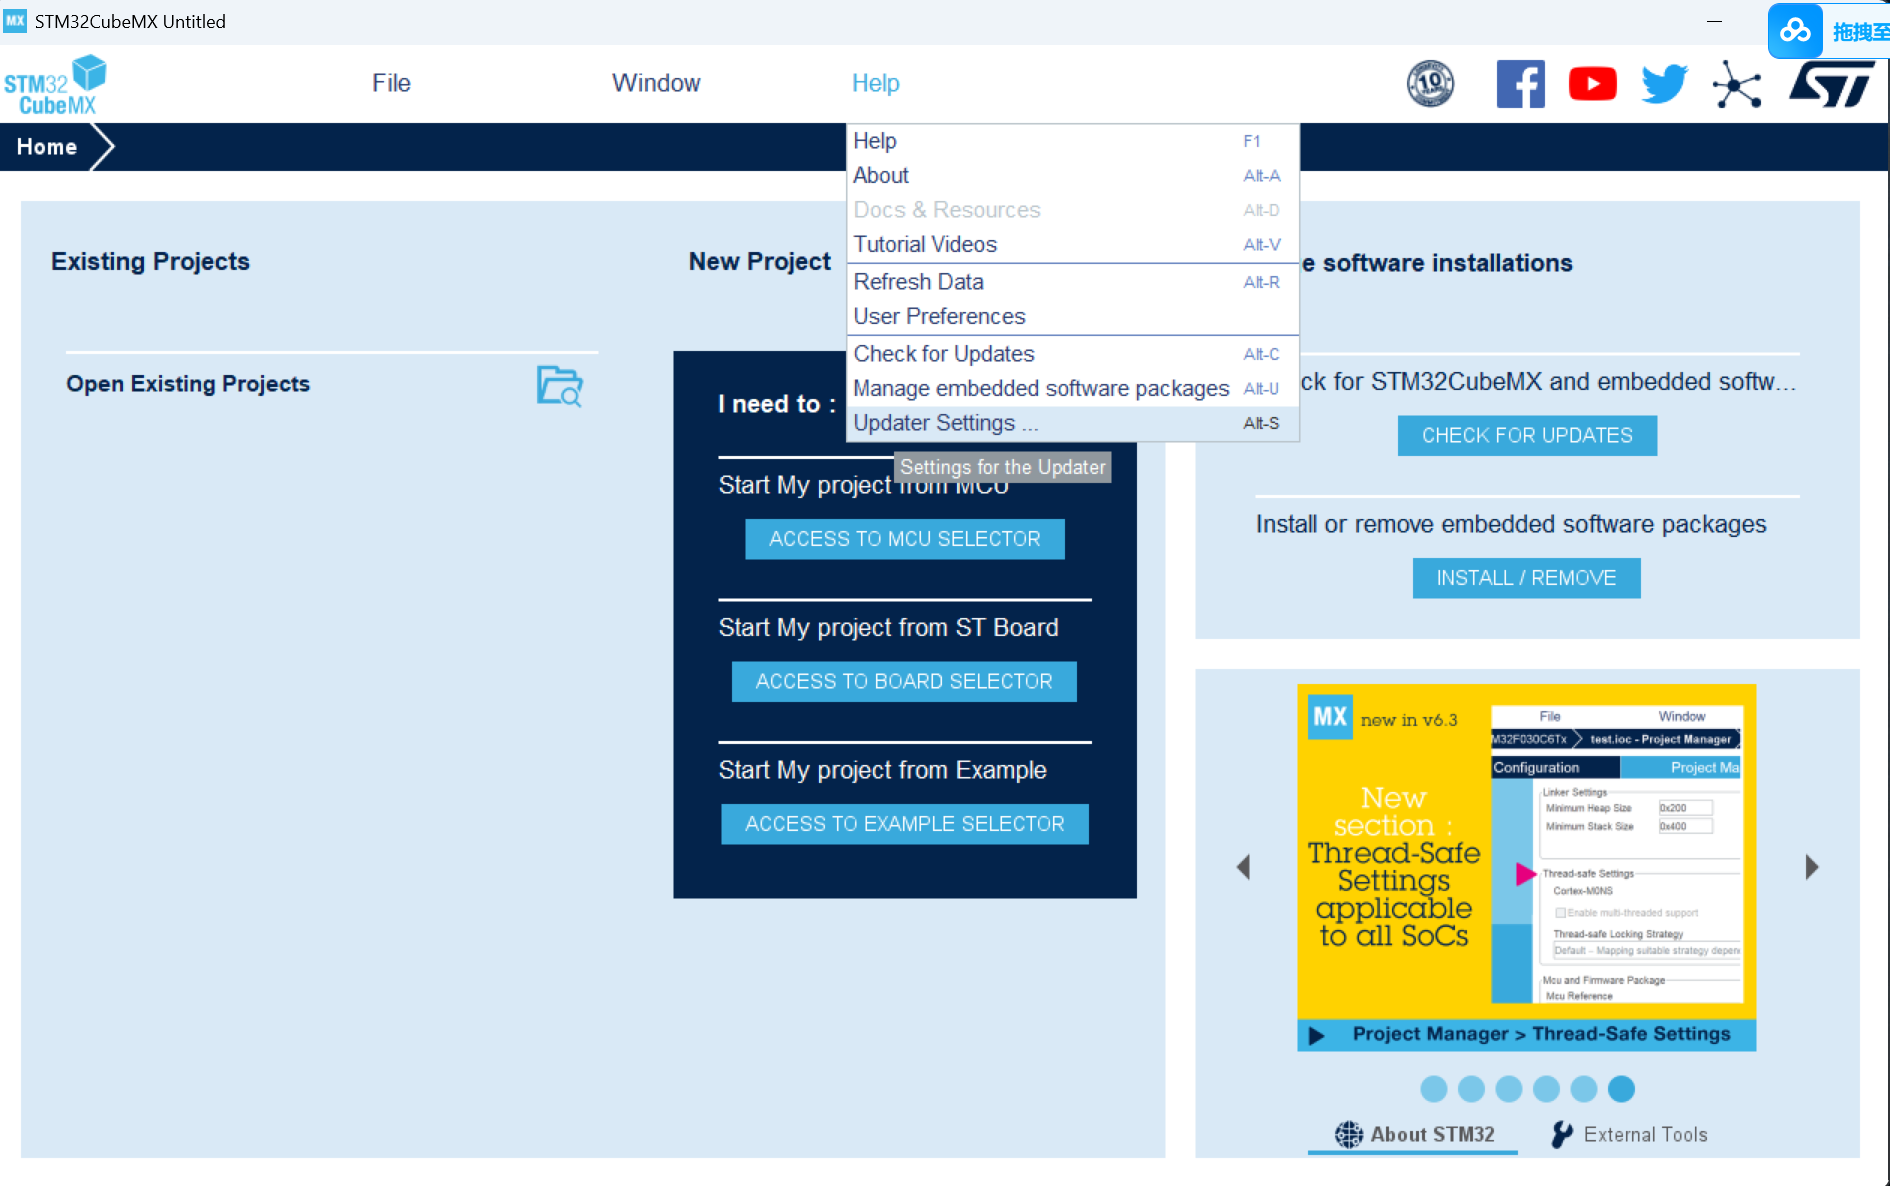Select About from the Help menu
Image resolution: width=1890 pixels, height=1186 pixels.
[x=1072, y=175]
